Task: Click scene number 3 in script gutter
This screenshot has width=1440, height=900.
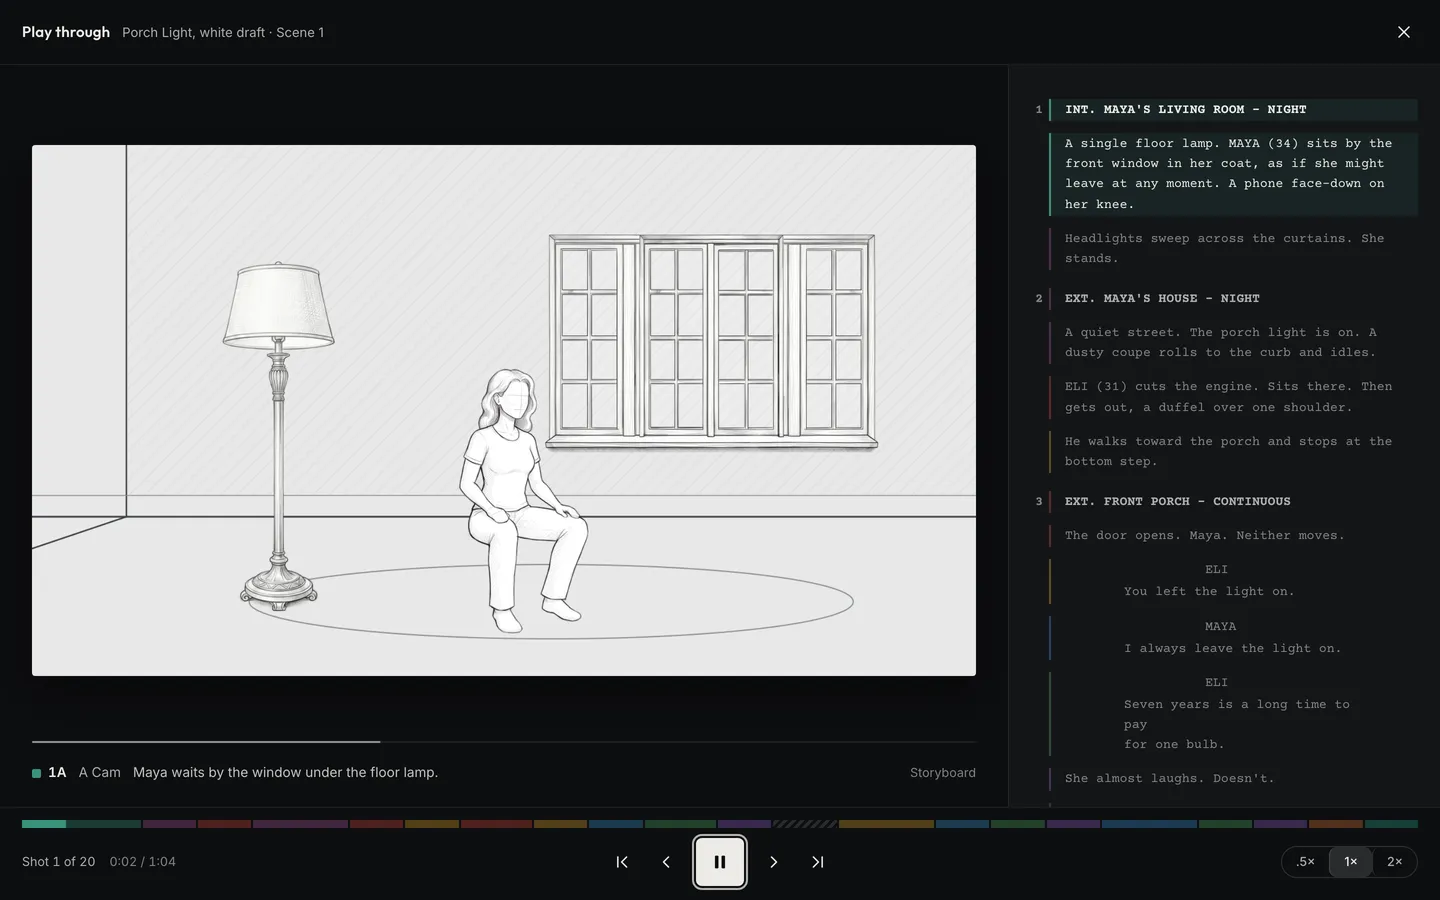Action: [x=1039, y=502]
